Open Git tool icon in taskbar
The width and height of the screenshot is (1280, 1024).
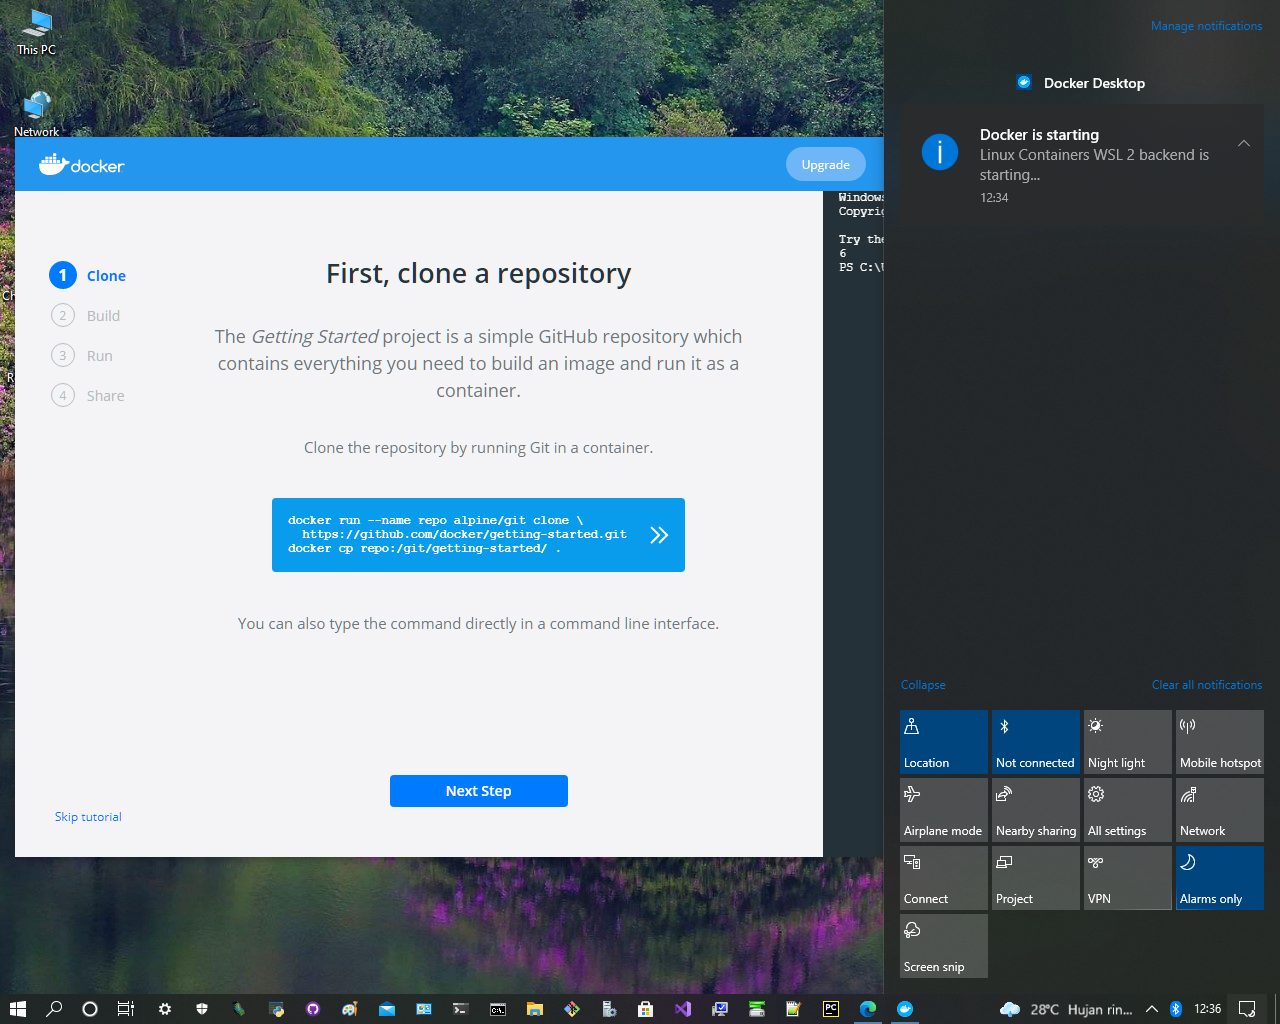click(572, 1009)
